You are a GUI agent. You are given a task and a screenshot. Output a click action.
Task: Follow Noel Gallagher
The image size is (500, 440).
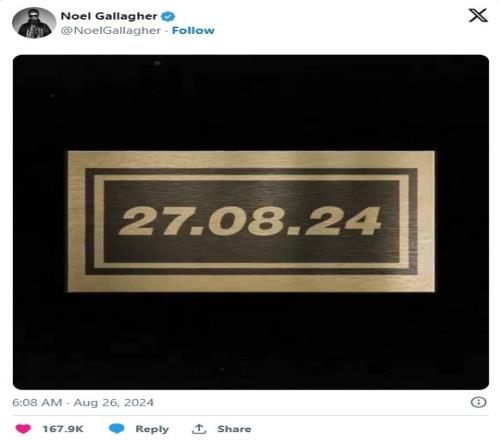(x=193, y=30)
